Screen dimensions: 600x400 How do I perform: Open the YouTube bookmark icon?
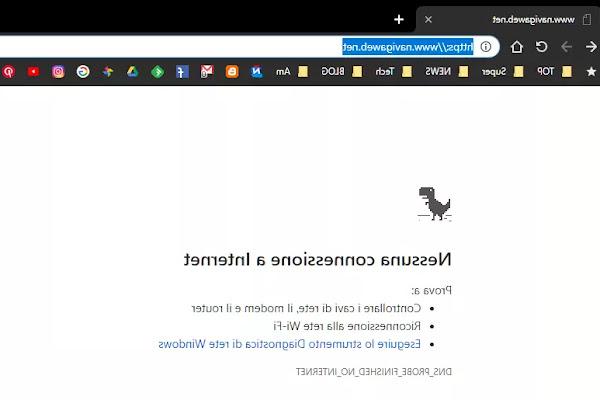[x=33, y=72]
